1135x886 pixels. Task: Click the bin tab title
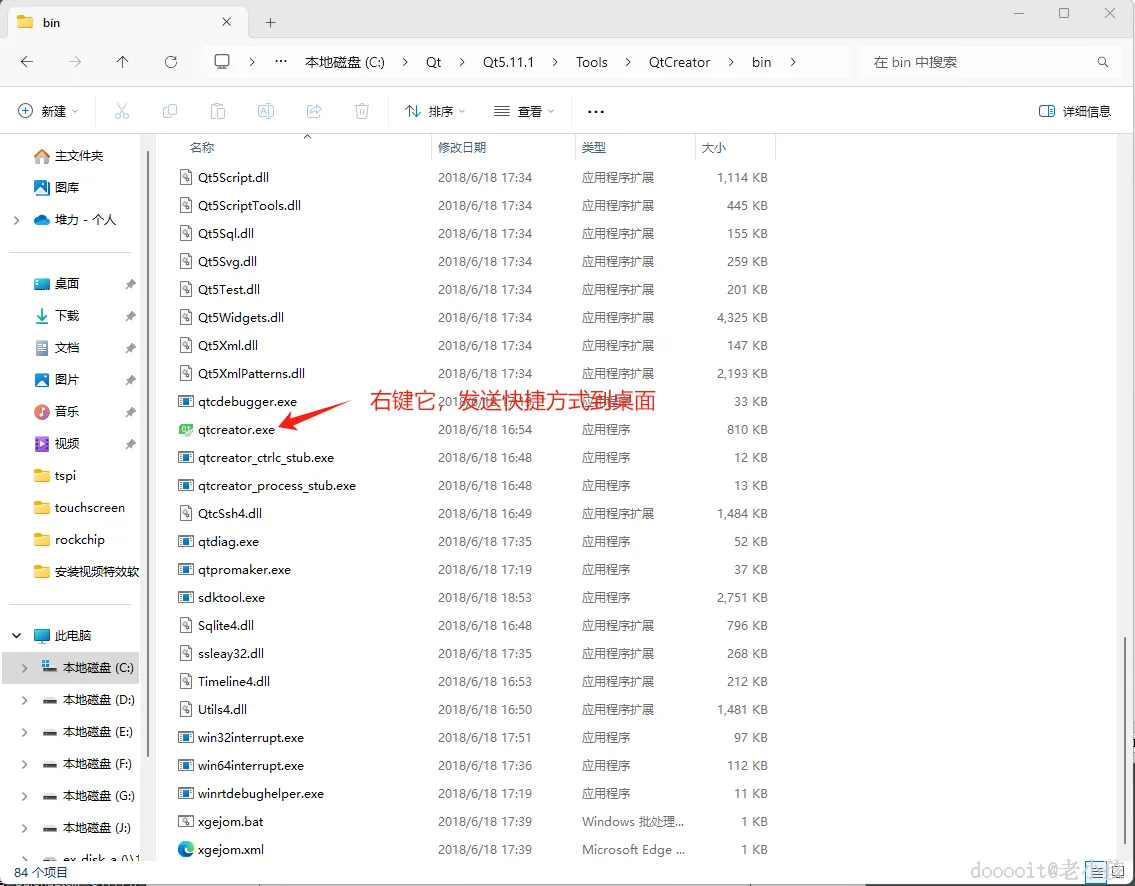(51, 22)
